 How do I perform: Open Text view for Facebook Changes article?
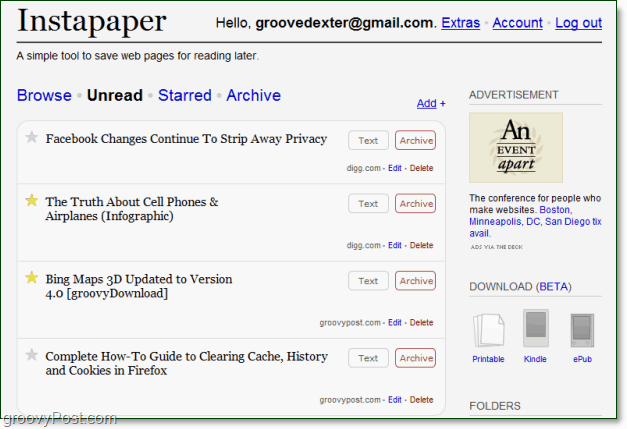[368, 140]
